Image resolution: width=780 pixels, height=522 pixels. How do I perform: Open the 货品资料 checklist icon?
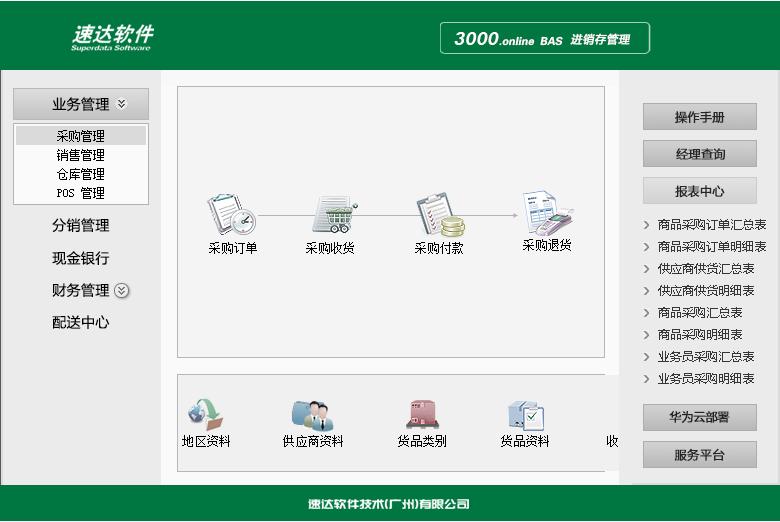point(526,416)
